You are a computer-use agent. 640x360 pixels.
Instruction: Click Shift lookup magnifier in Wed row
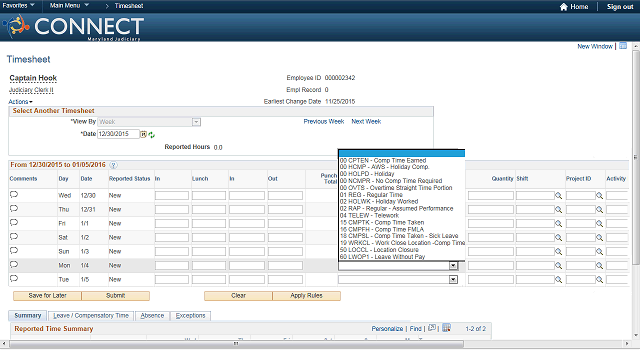pos(558,196)
